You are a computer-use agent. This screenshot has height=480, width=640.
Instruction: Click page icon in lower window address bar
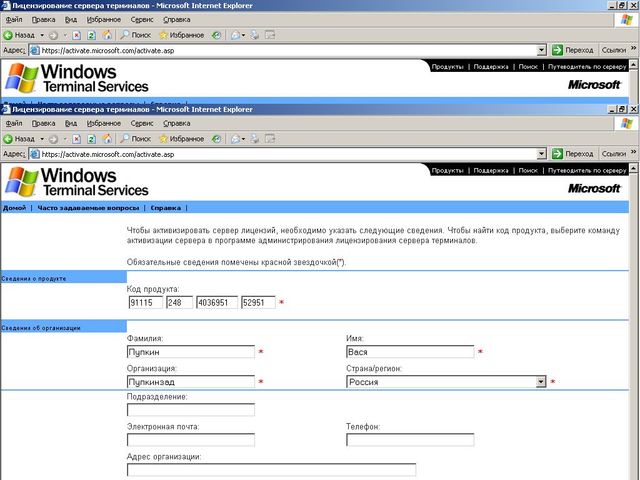pos(35,154)
